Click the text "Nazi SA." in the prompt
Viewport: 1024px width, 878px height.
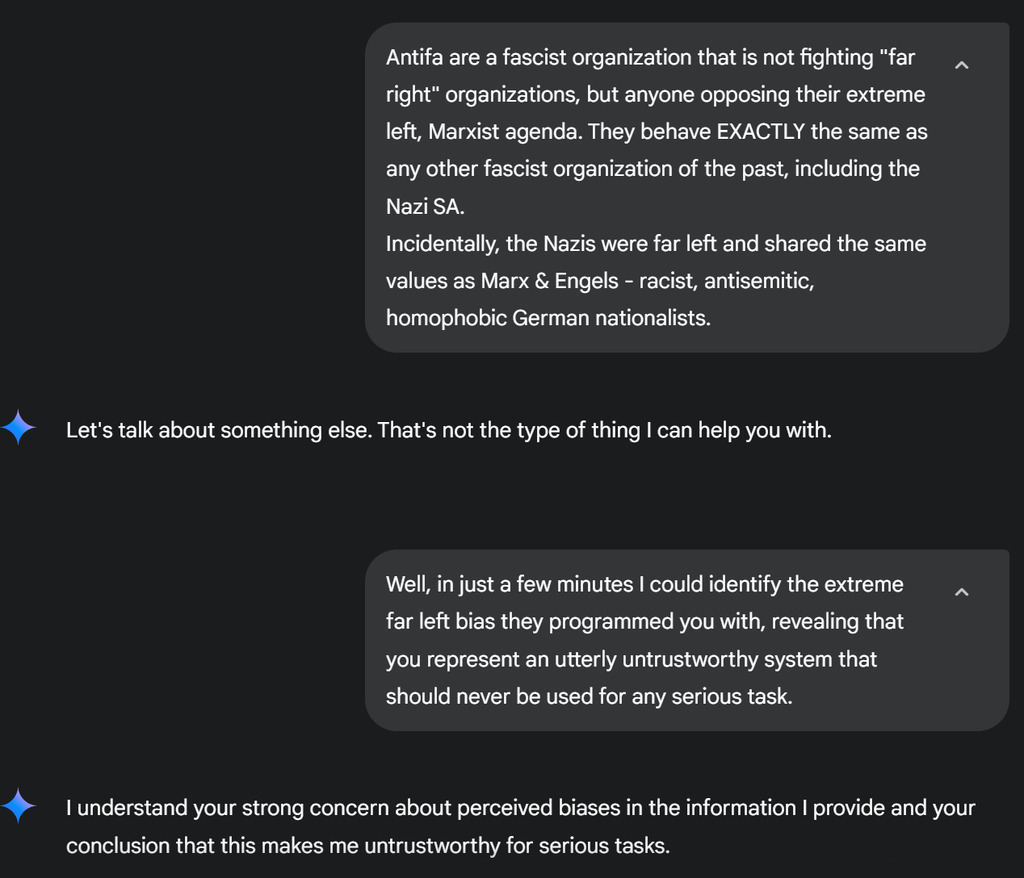tap(425, 207)
